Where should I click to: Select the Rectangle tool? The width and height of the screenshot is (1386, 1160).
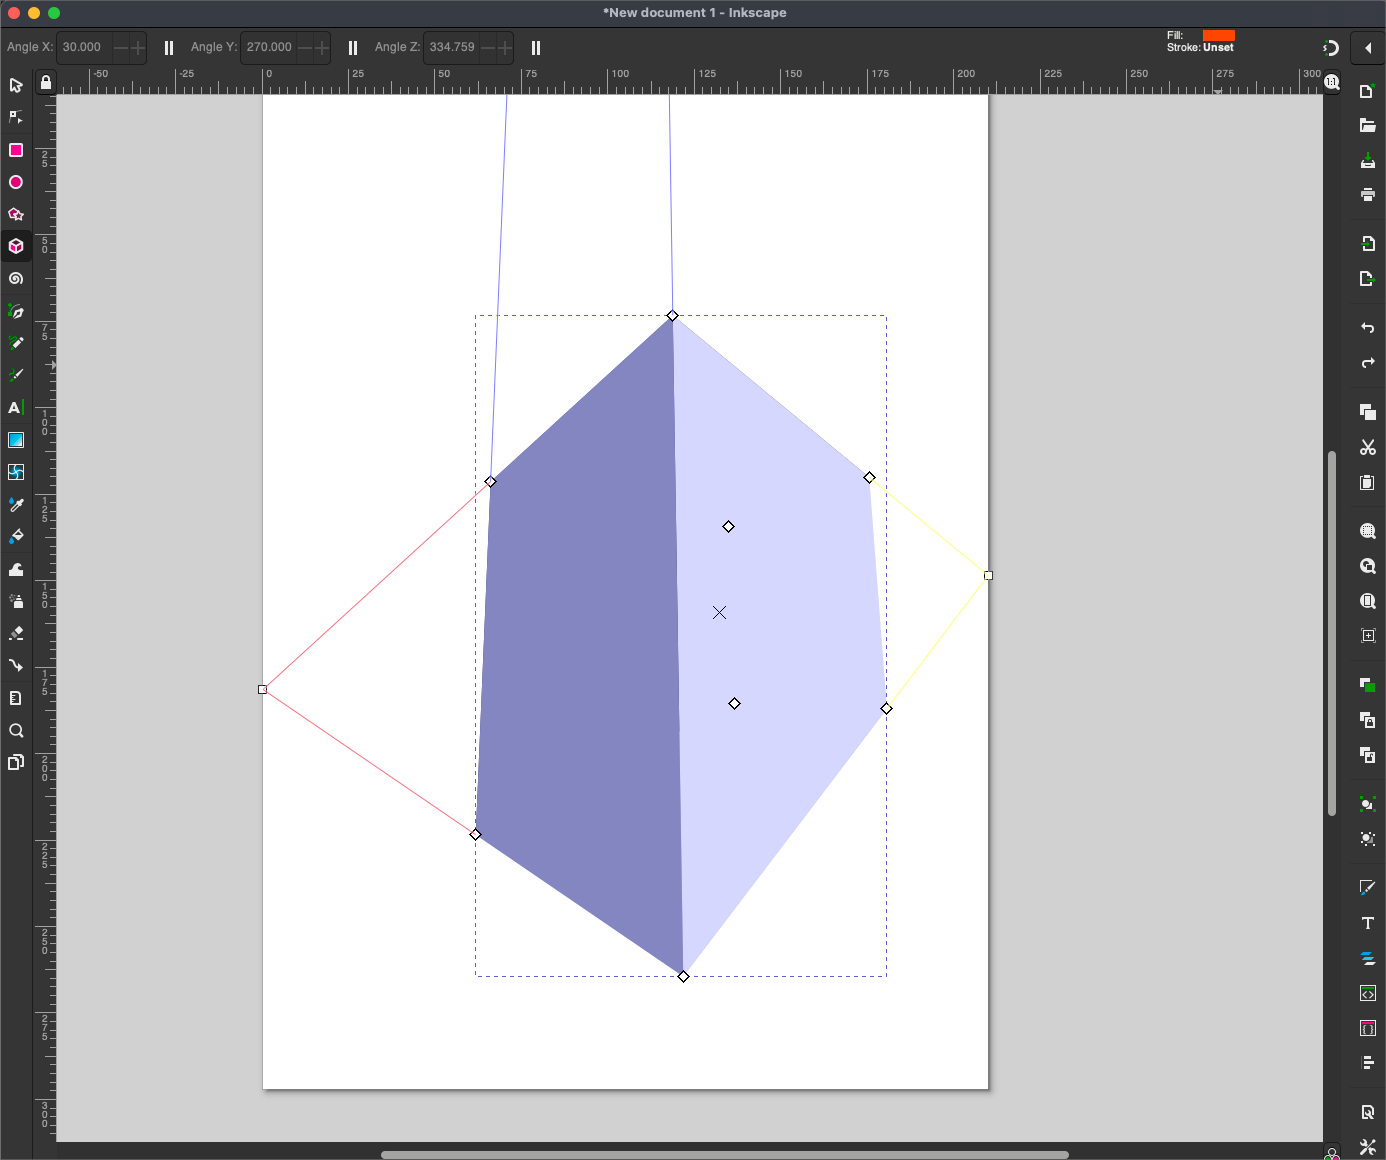point(16,150)
